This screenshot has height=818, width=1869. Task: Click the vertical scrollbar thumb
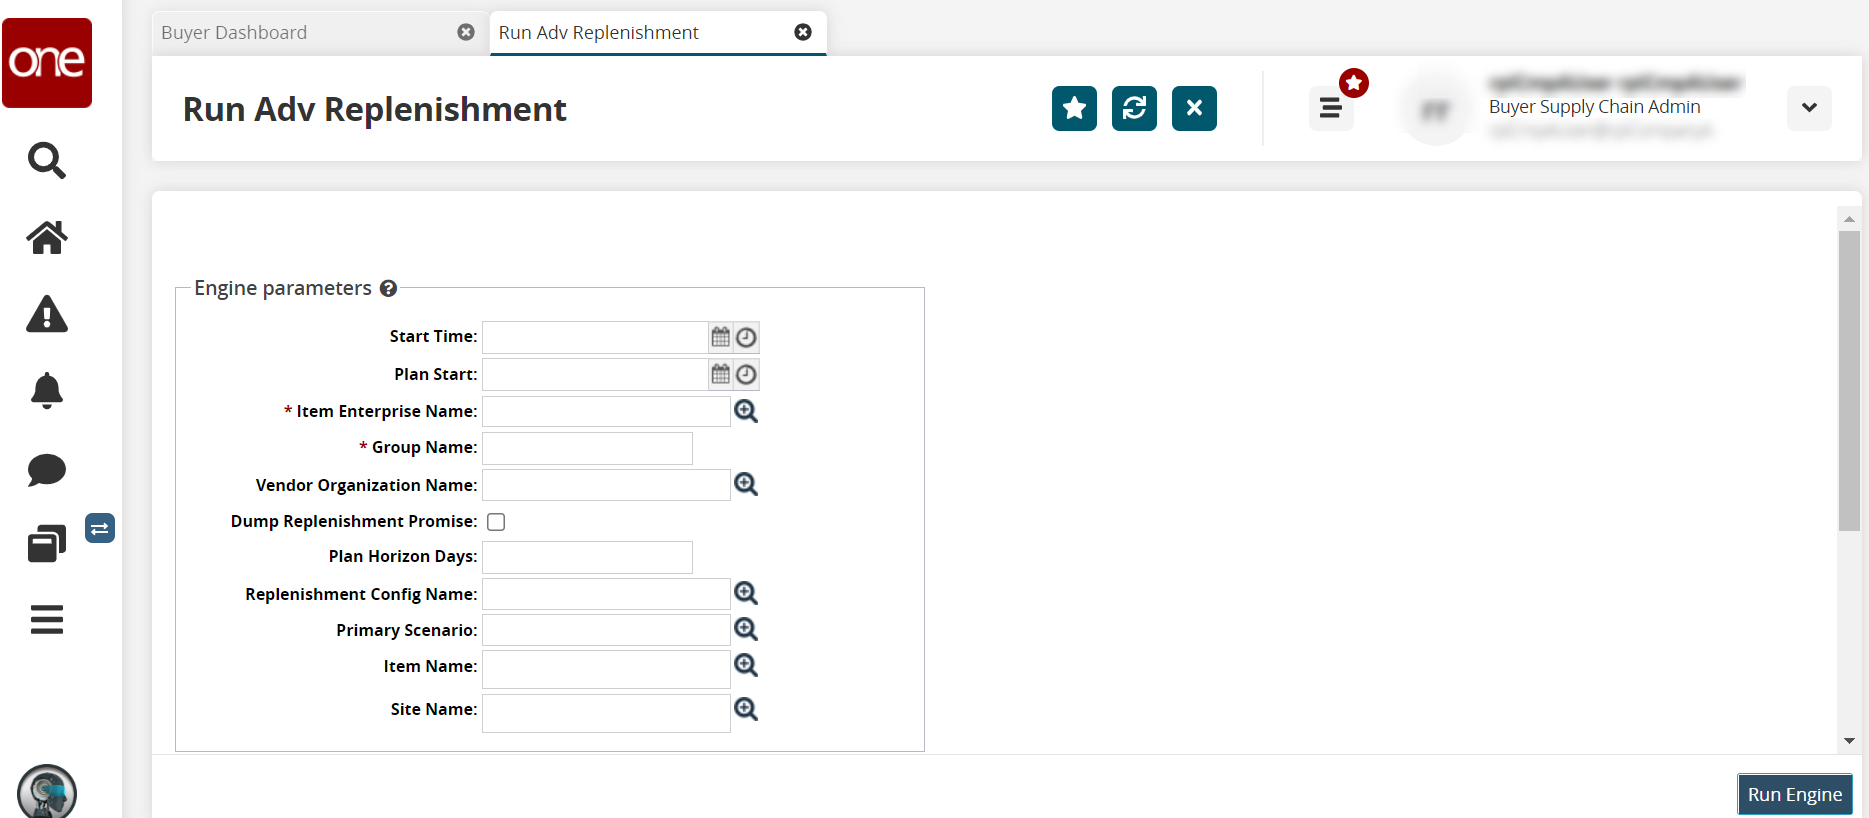(1849, 381)
